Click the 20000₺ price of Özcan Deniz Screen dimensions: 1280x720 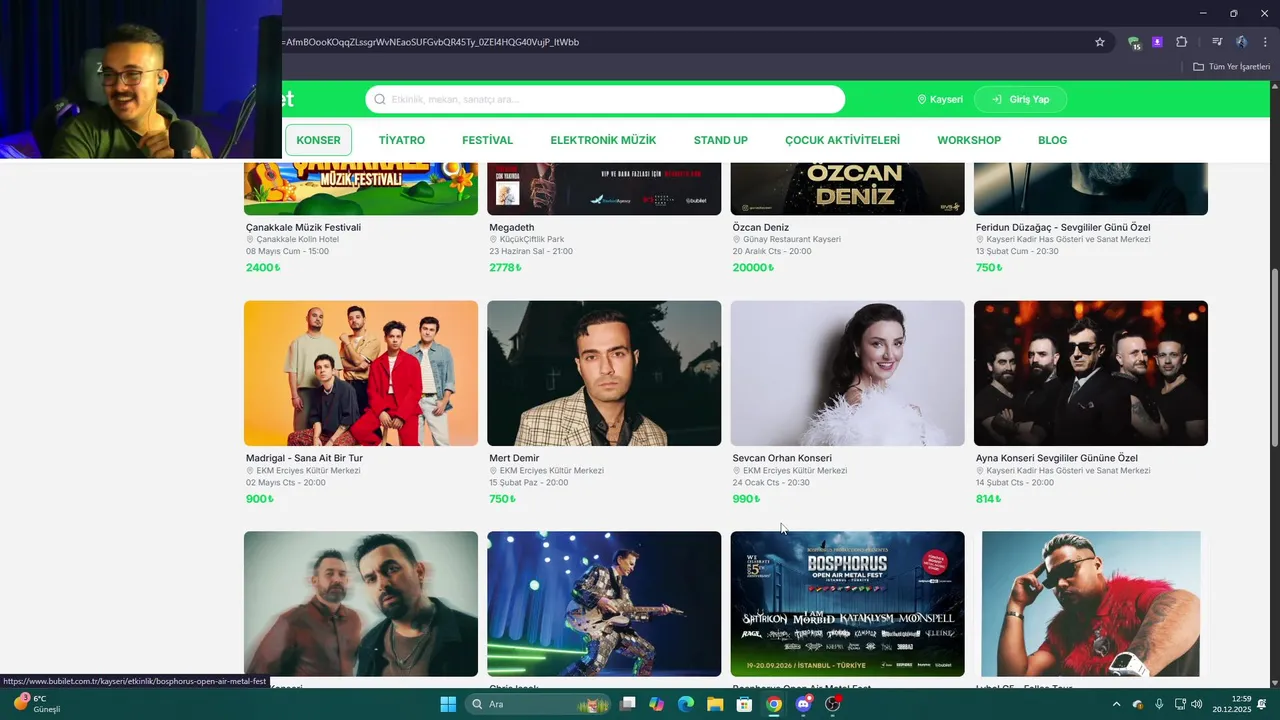coord(753,267)
